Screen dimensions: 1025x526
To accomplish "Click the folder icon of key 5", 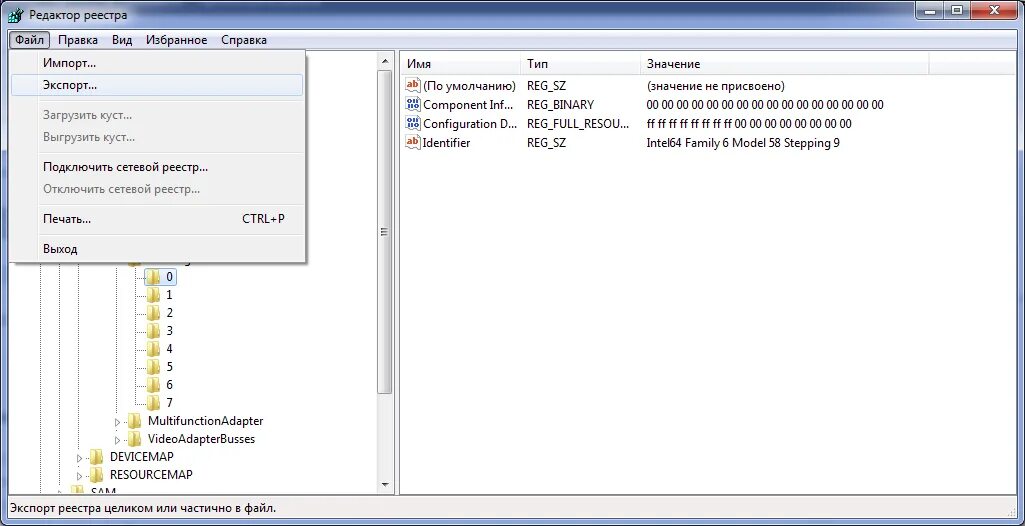I will click(152, 367).
